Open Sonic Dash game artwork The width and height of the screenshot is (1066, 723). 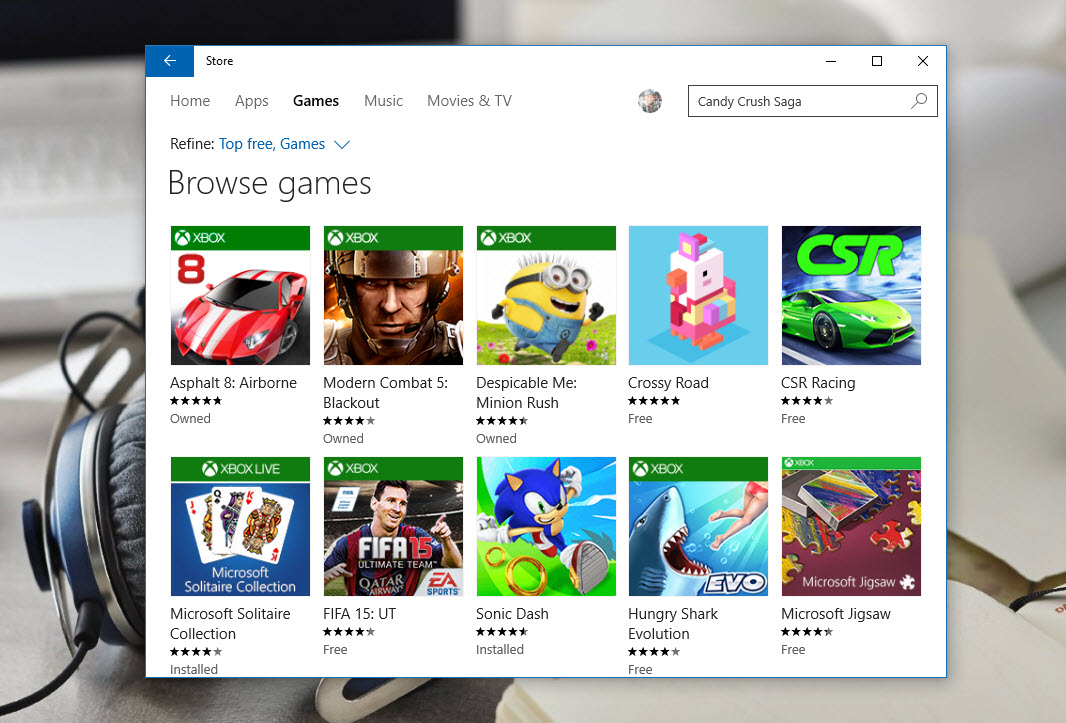click(546, 526)
